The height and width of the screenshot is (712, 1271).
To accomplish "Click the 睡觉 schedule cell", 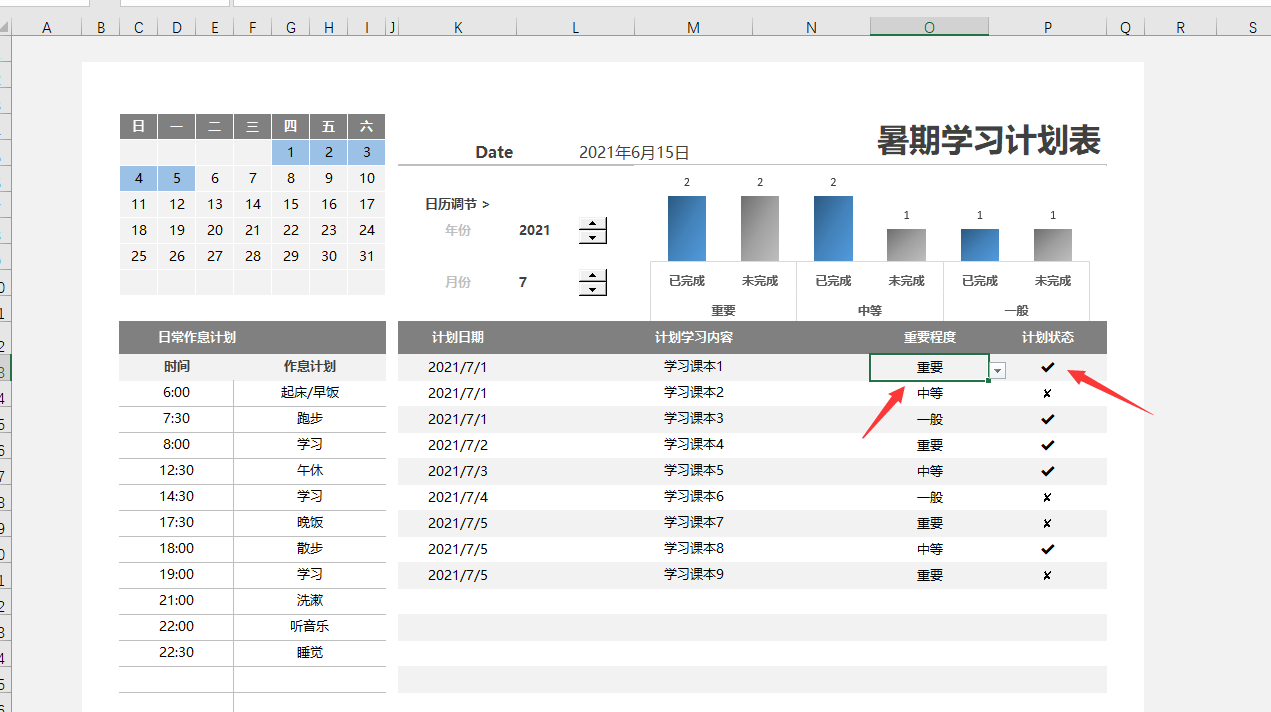I will 310,652.
